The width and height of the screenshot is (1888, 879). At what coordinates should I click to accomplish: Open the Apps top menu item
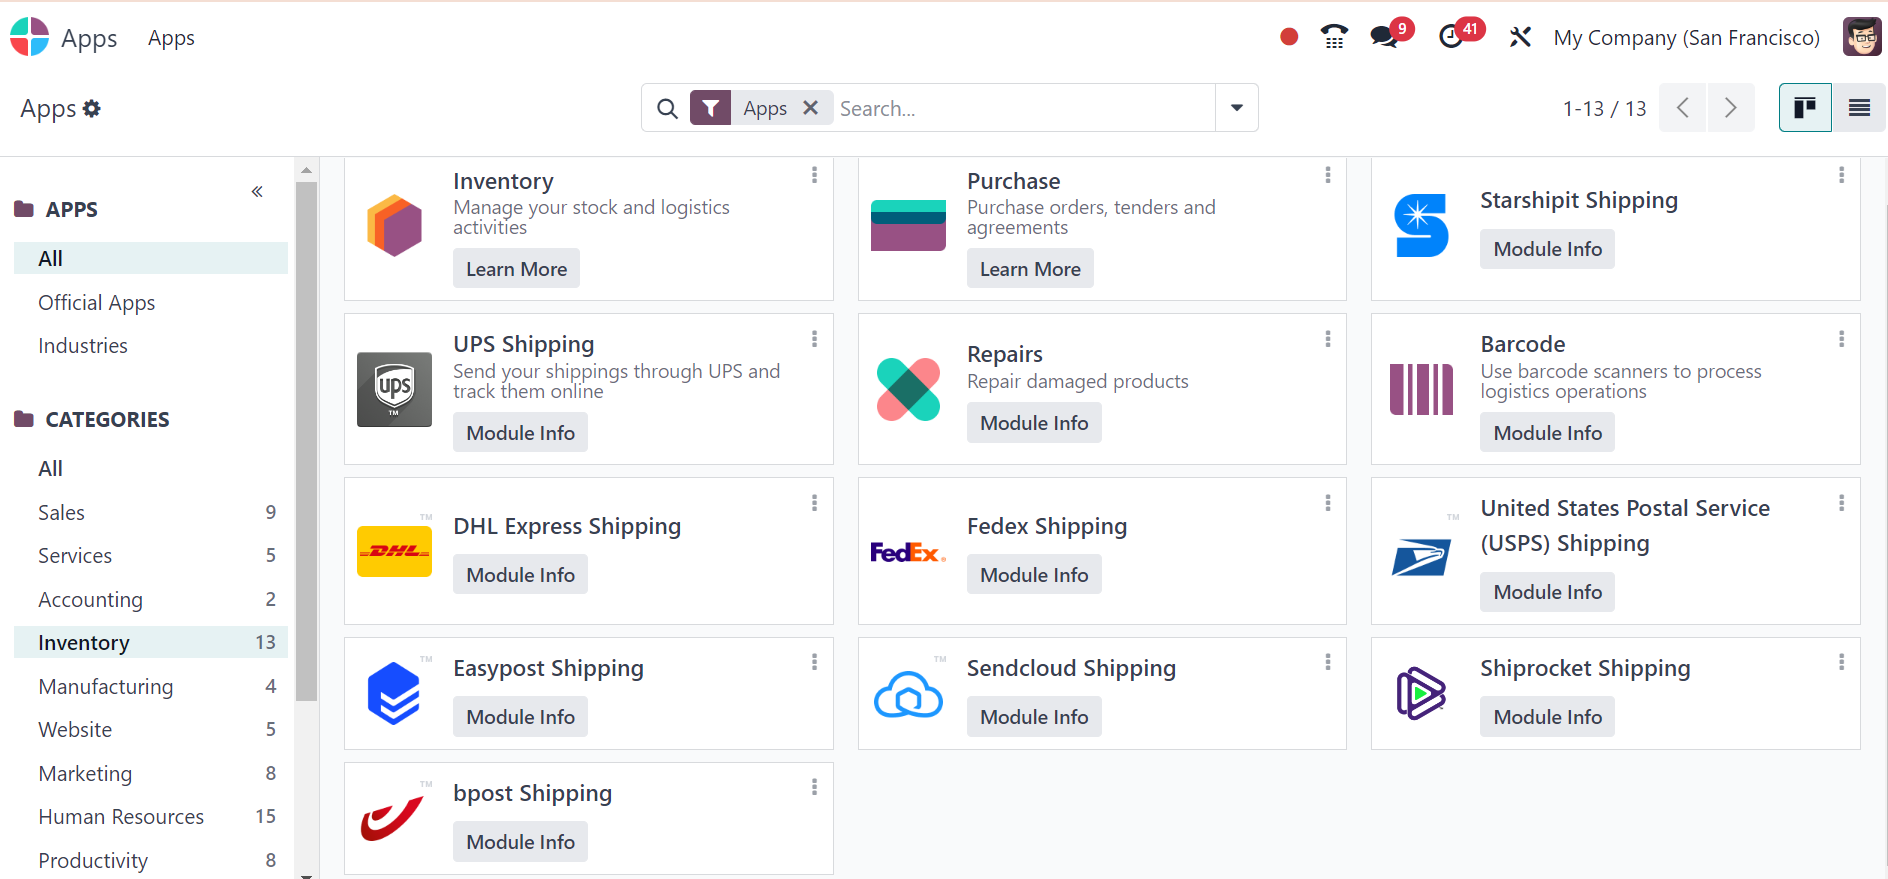pyautogui.click(x=171, y=38)
